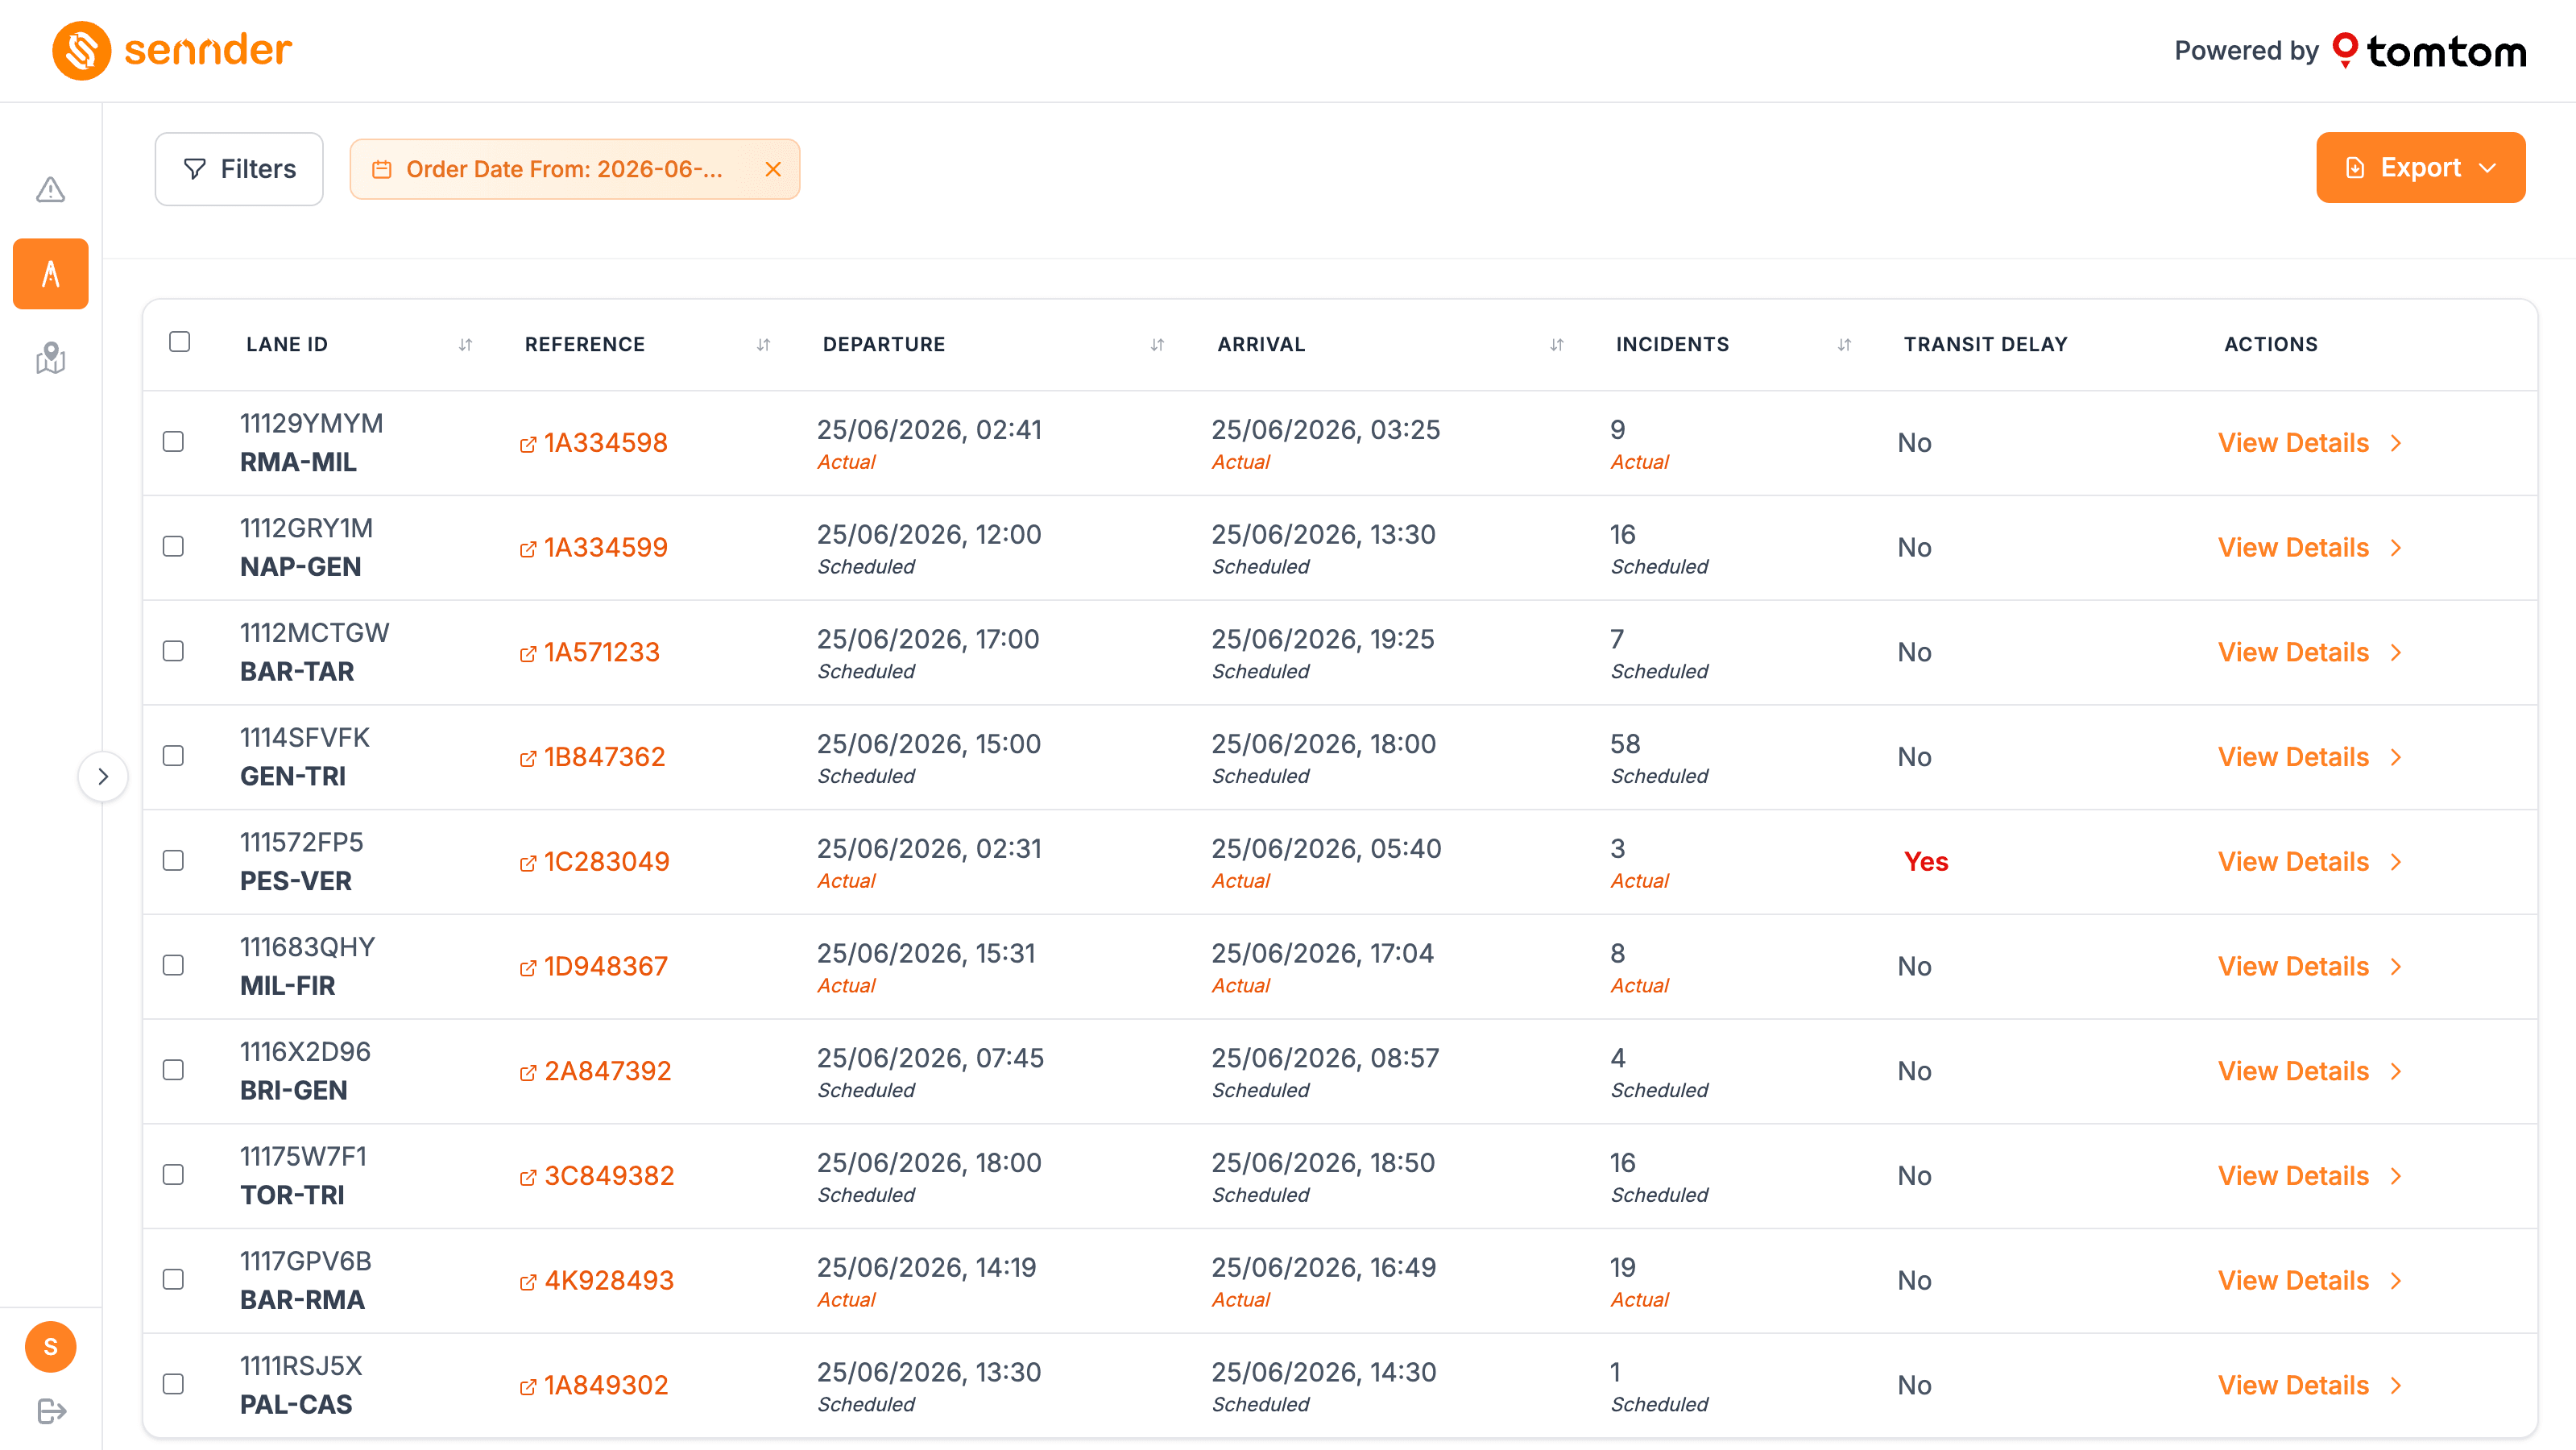View Details for lane TOR-TRI

2310,1176
